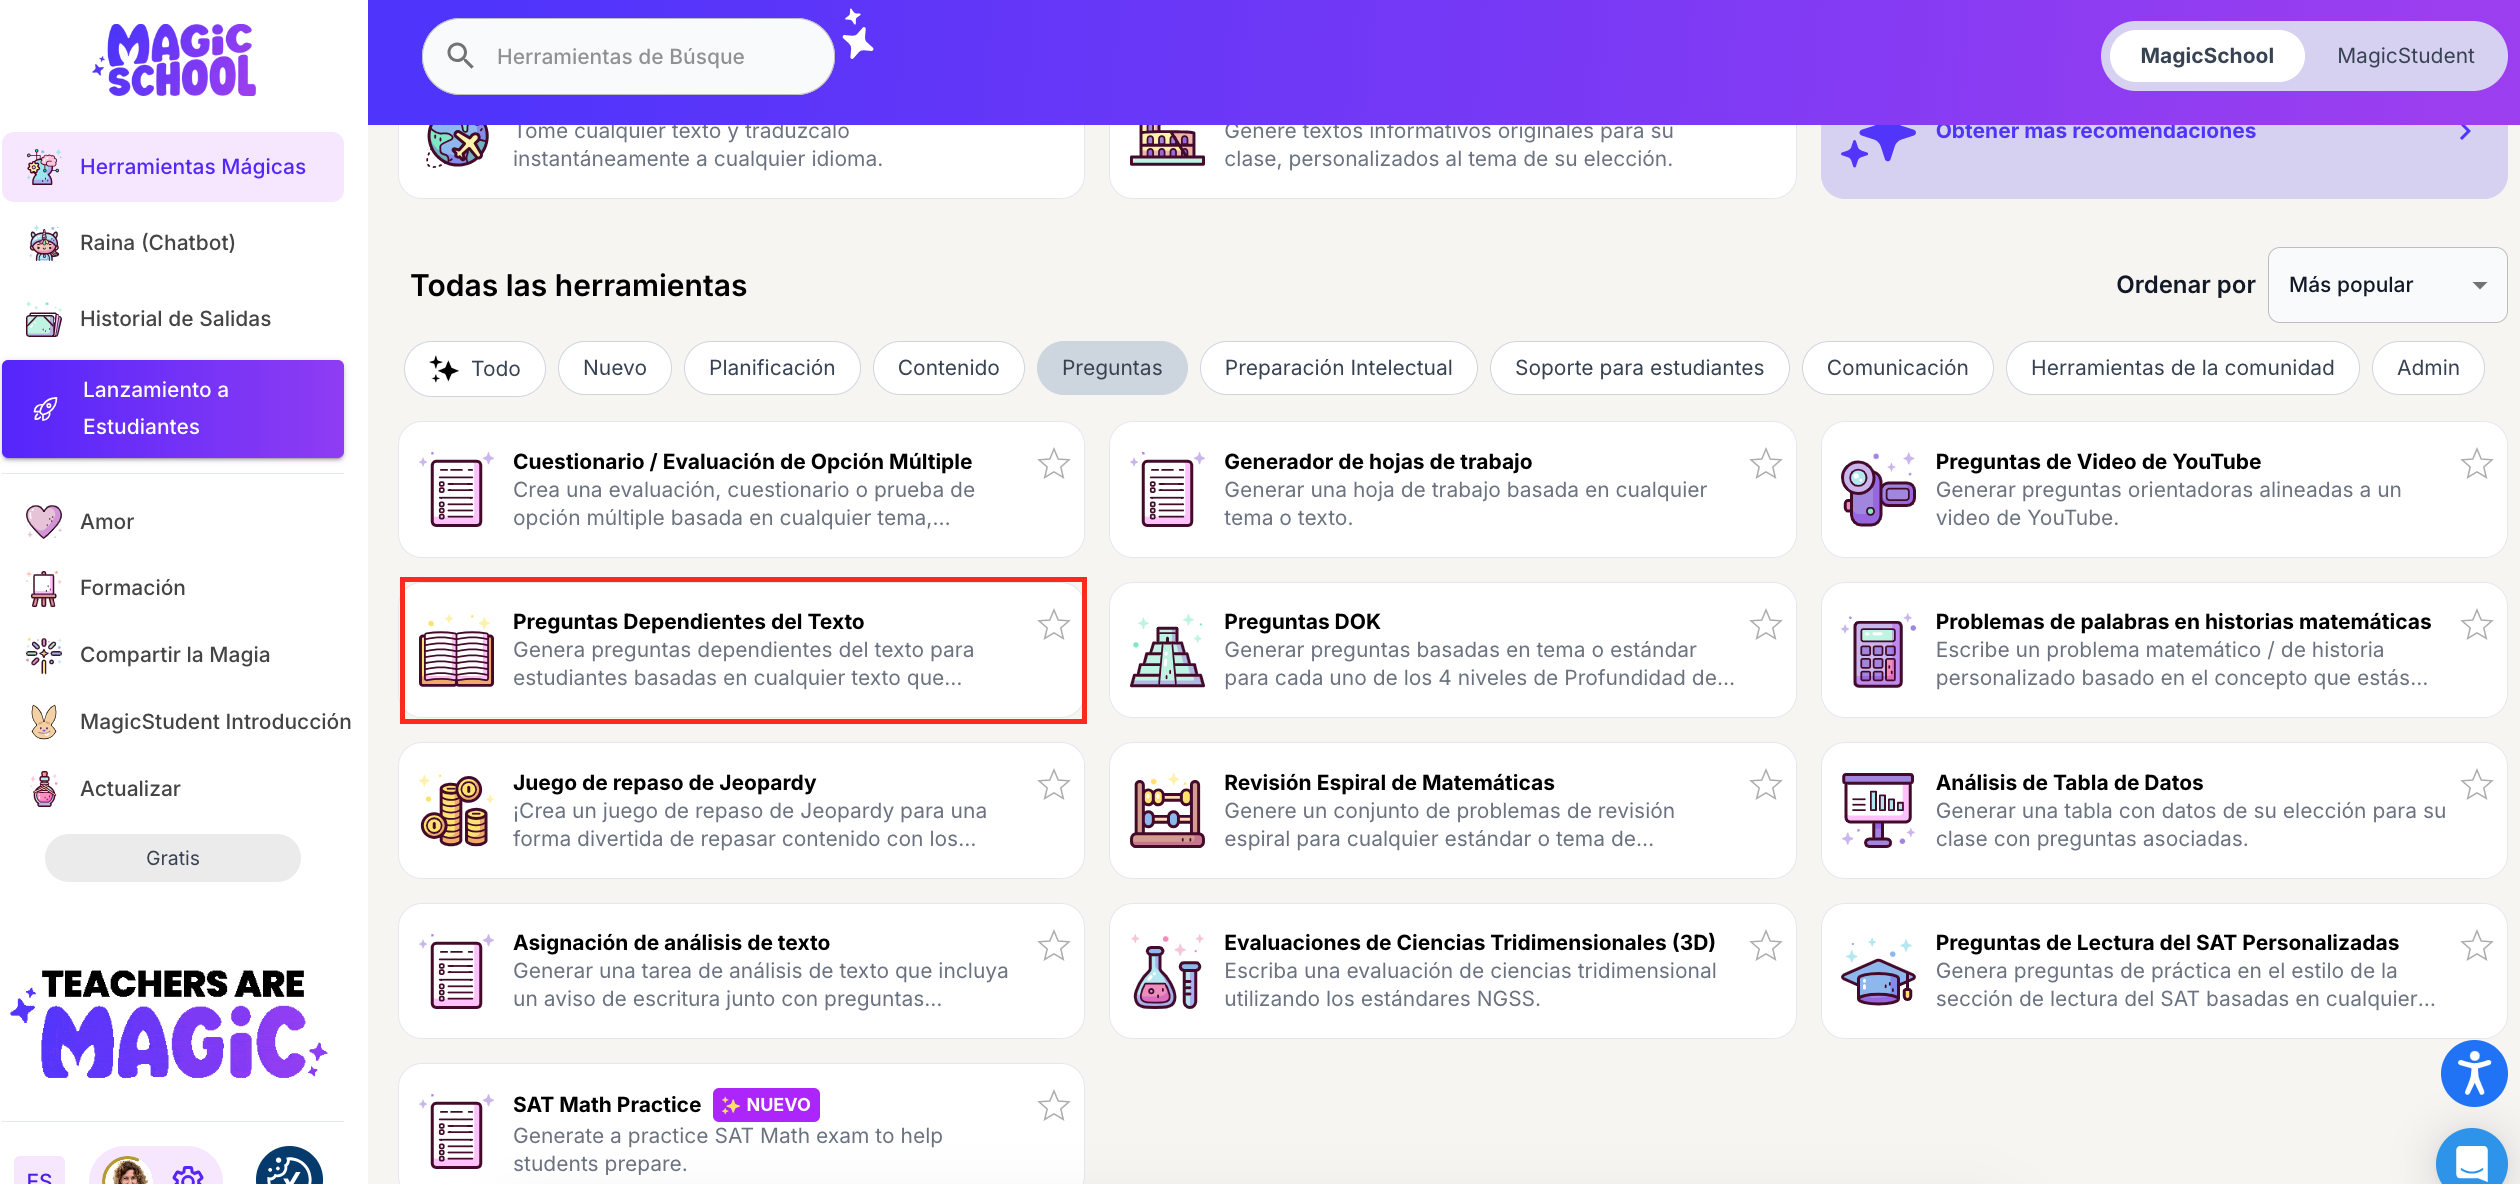The image size is (2520, 1184).
Task: Open Compartir la Magia sparkle icon
Action: (x=44, y=655)
